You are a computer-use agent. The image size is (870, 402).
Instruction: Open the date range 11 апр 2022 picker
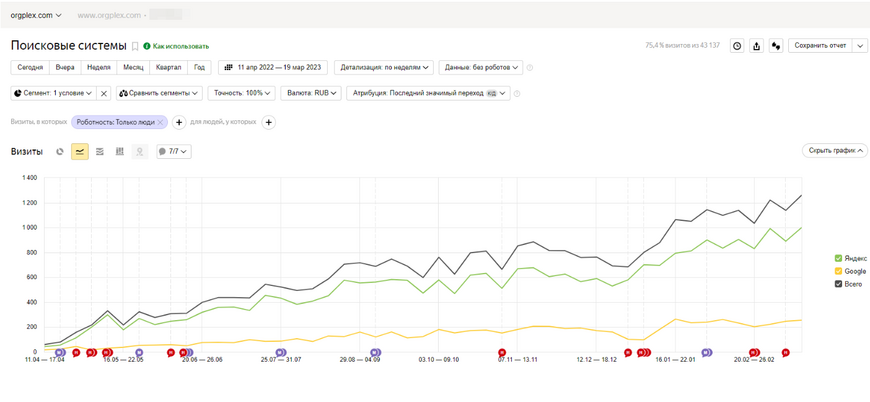(x=273, y=68)
